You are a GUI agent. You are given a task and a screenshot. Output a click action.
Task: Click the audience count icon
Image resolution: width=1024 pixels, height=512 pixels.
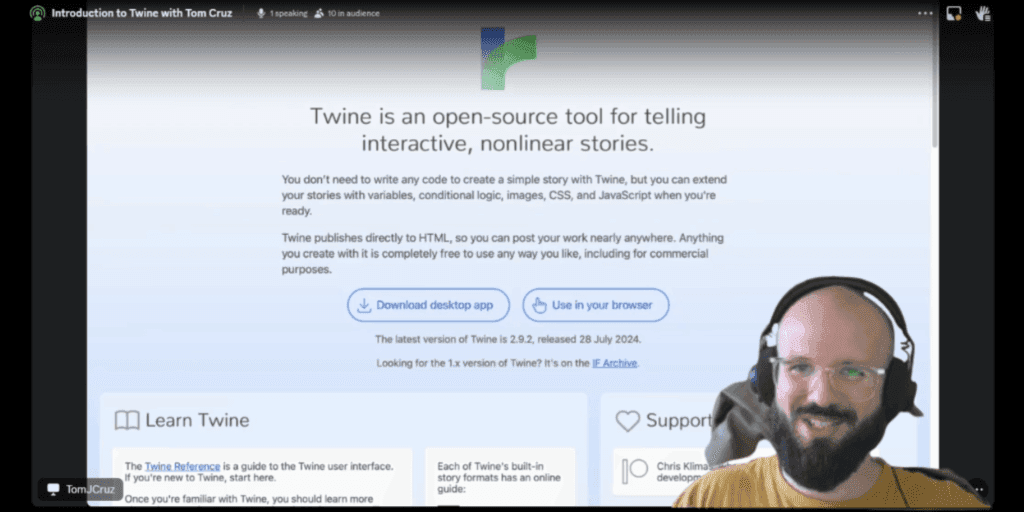(x=318, y=13)
